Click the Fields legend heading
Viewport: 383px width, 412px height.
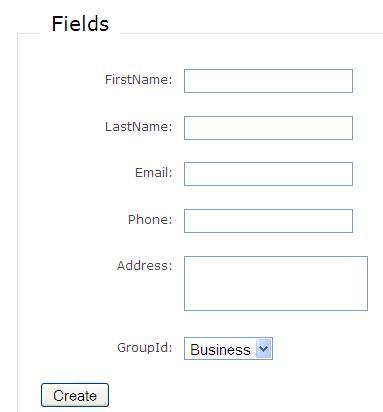pos(80,24)
